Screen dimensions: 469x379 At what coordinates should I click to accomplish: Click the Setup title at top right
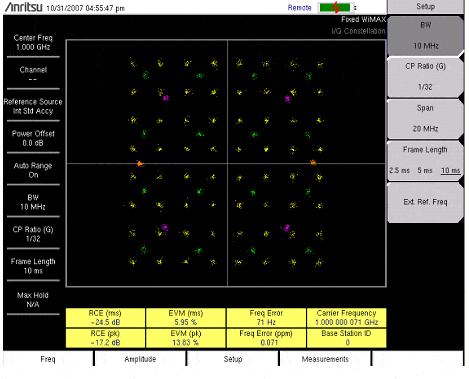point(425,6)
